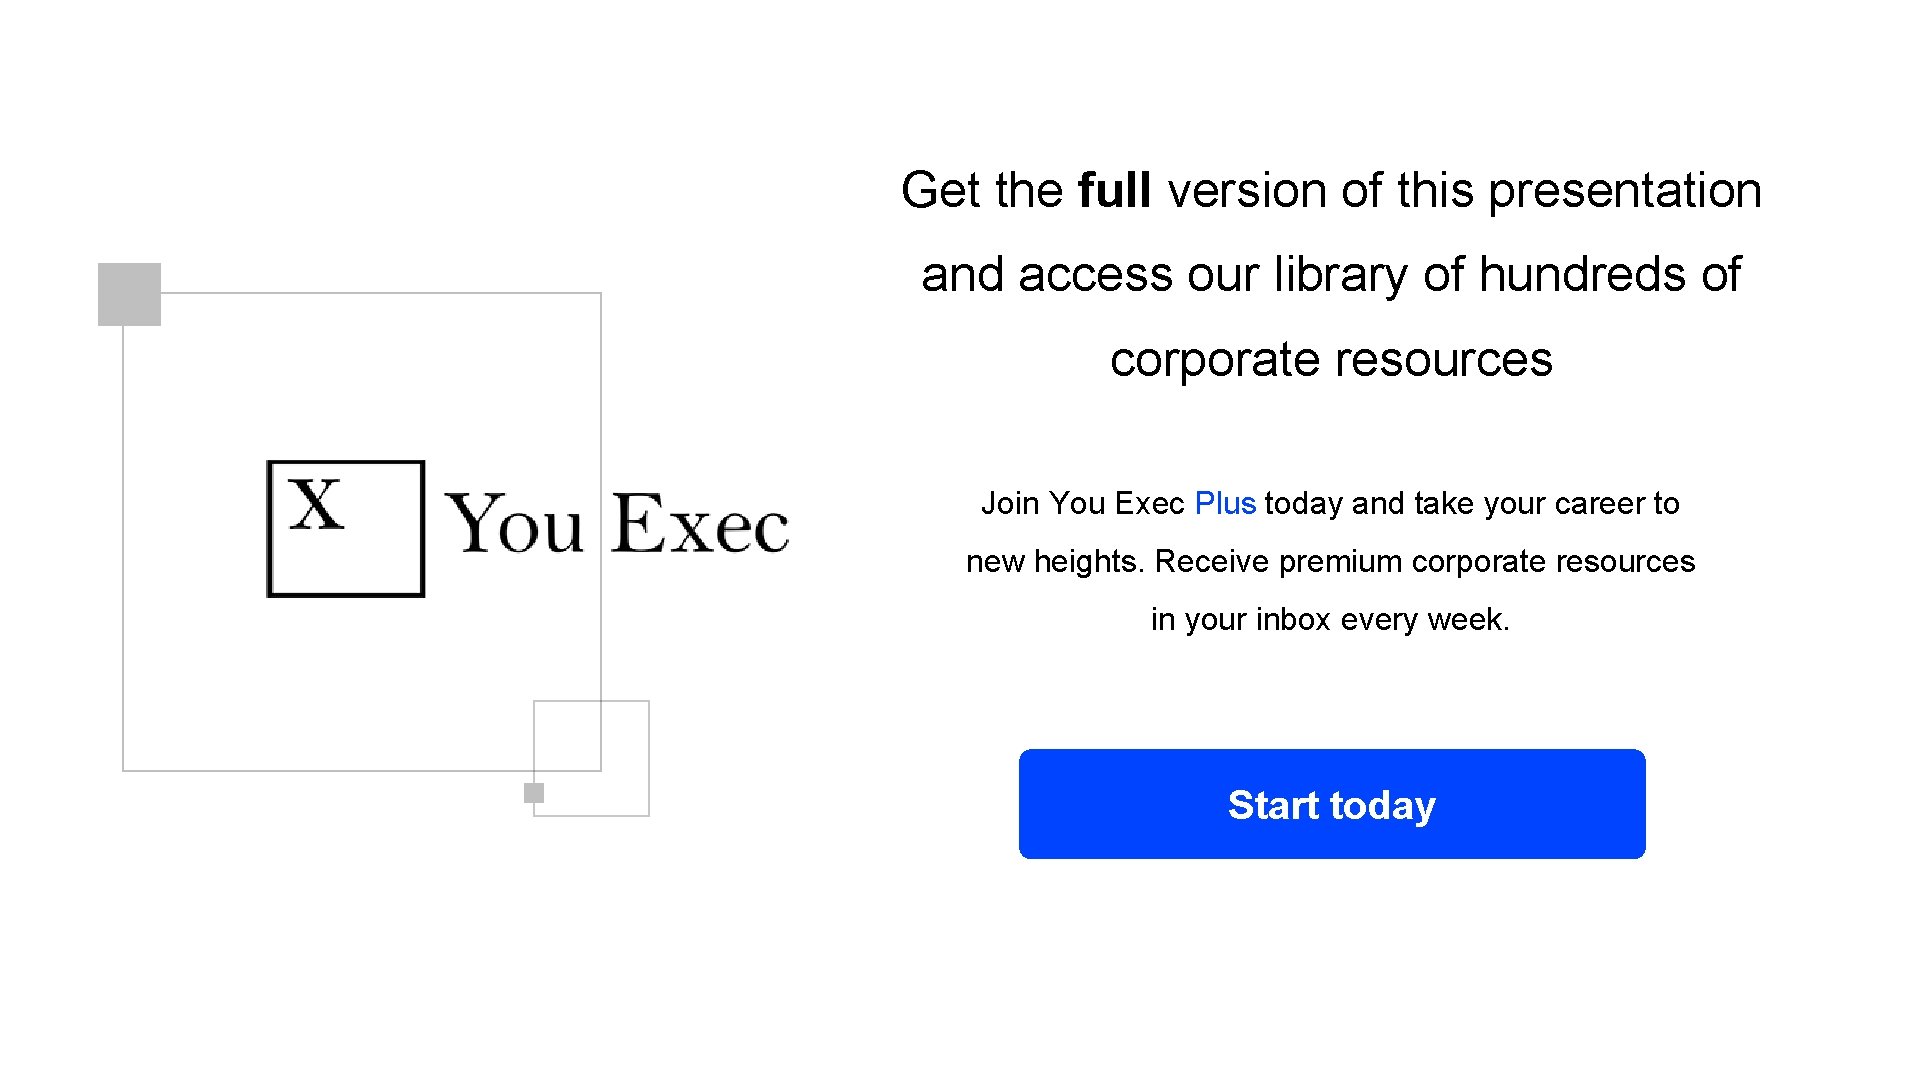Click the word You in the logo
Viewport: 1920px width, 1080px height.
pyautogui.click(x=513, y=524)
